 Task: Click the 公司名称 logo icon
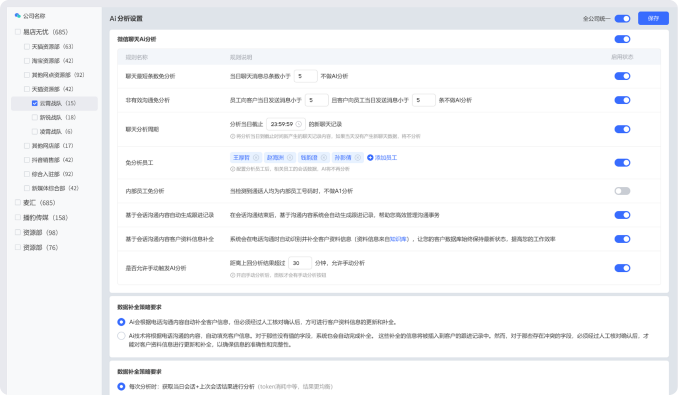coord(18,16)
